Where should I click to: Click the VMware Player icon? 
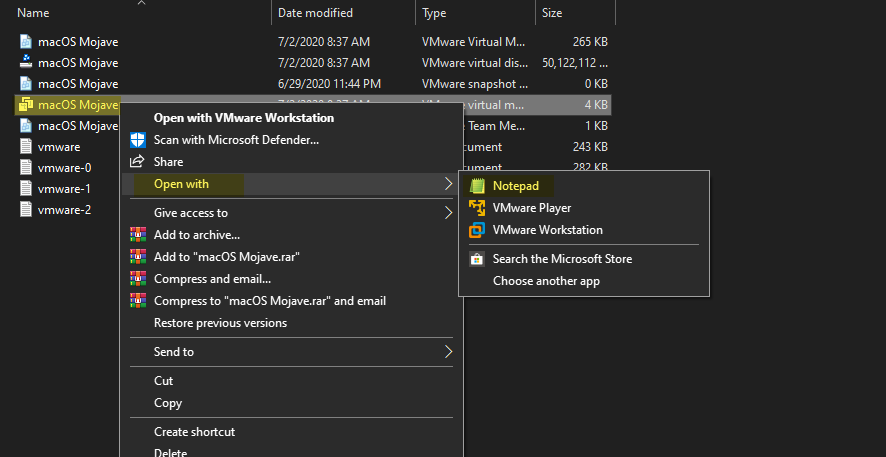pyautogui.click(x=477, y=208)
